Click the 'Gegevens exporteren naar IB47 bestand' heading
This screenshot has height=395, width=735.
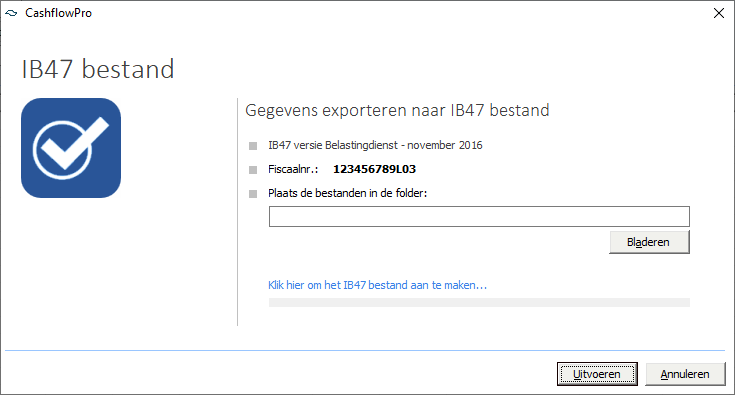coord(397,110)
